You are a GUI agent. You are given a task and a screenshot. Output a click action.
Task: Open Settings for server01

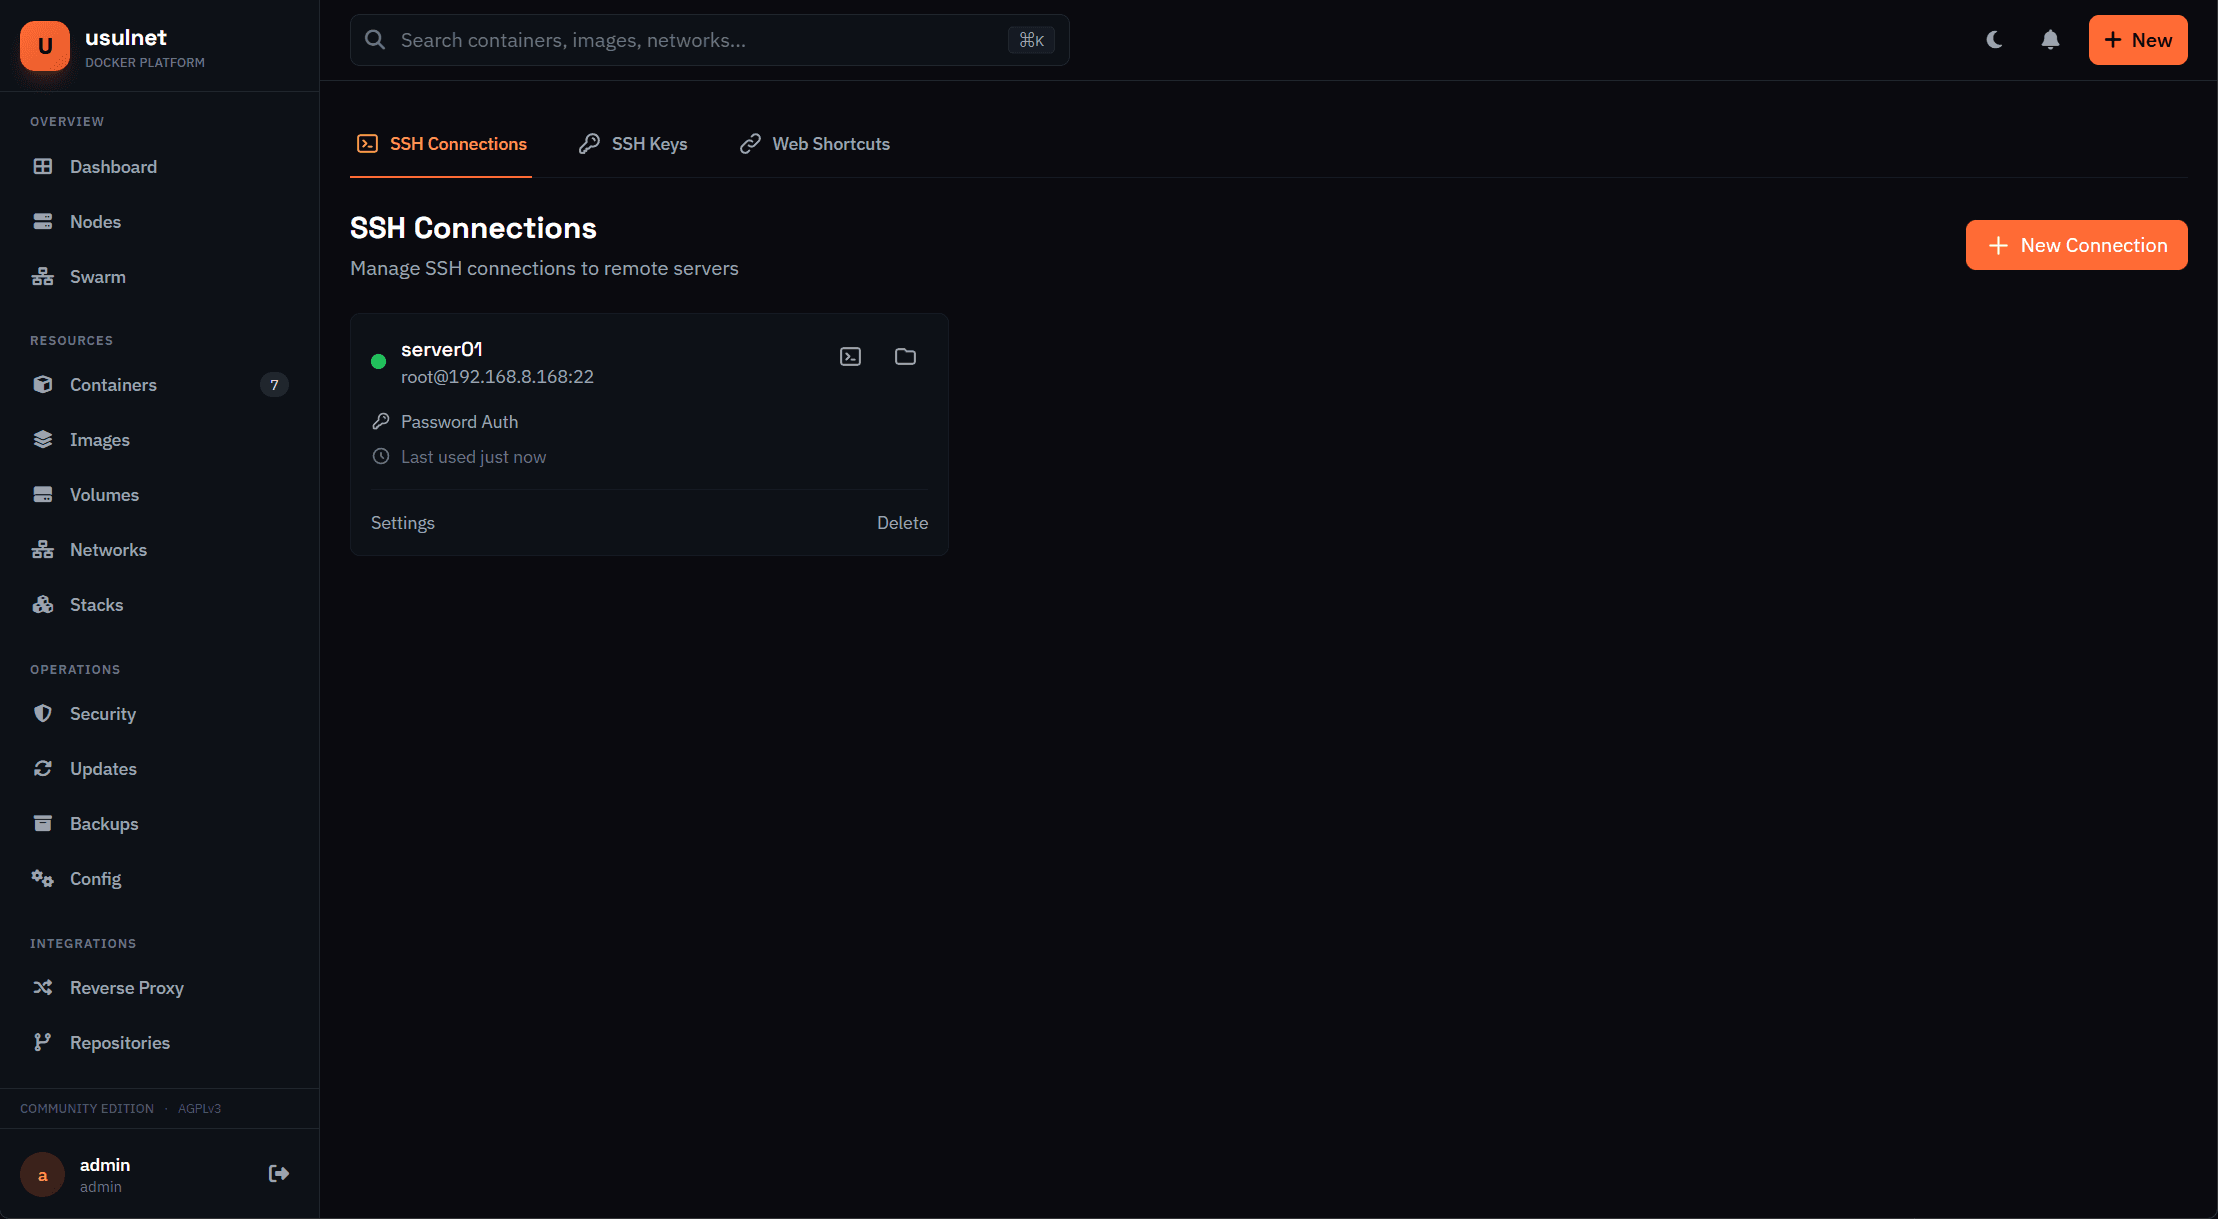(402, 522)
